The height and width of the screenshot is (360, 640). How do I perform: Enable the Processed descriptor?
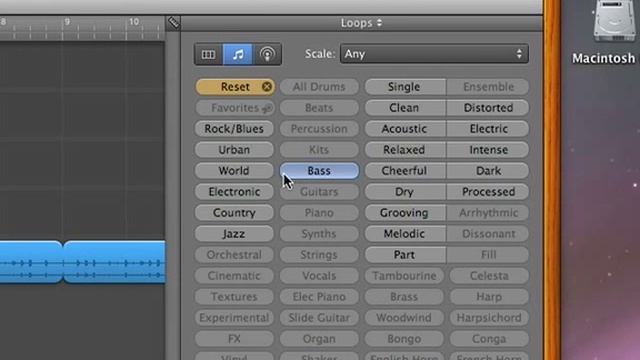tap(488, 192)
